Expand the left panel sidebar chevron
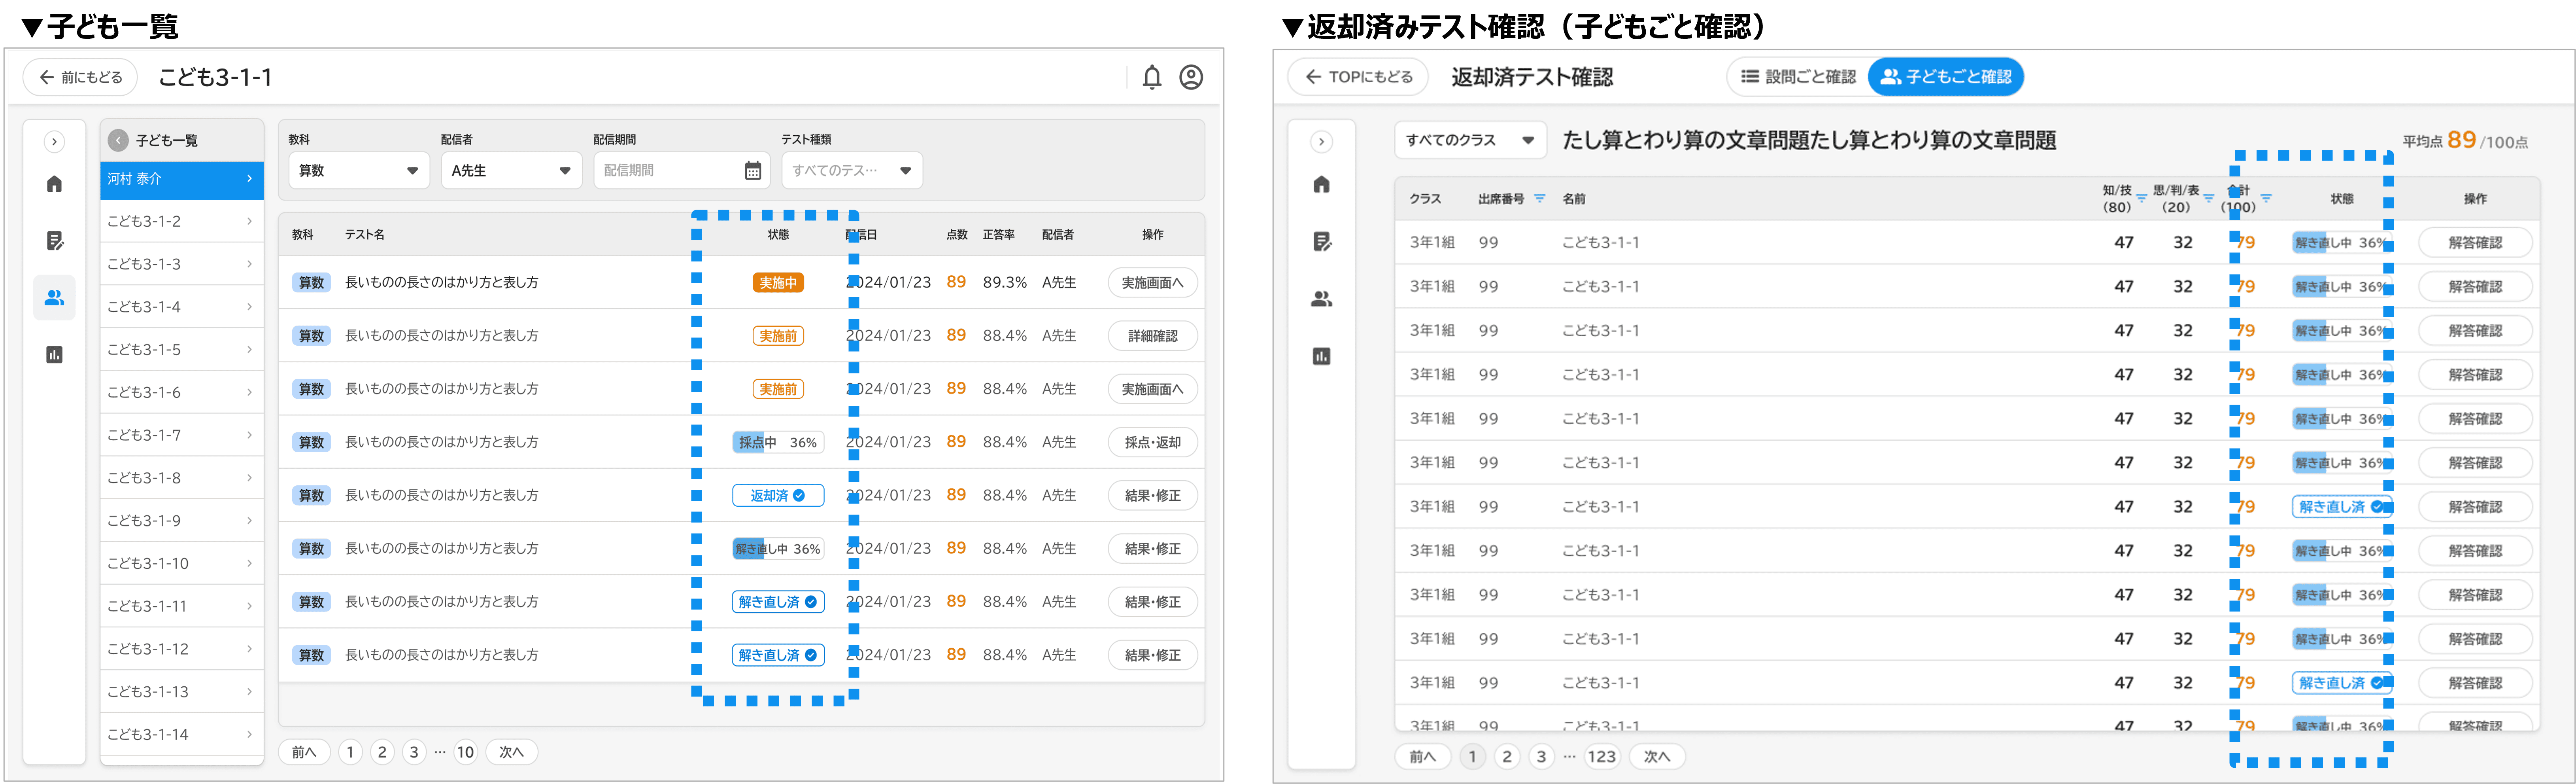The height and width of the screenshot is (784, 2576). [55, 142]
